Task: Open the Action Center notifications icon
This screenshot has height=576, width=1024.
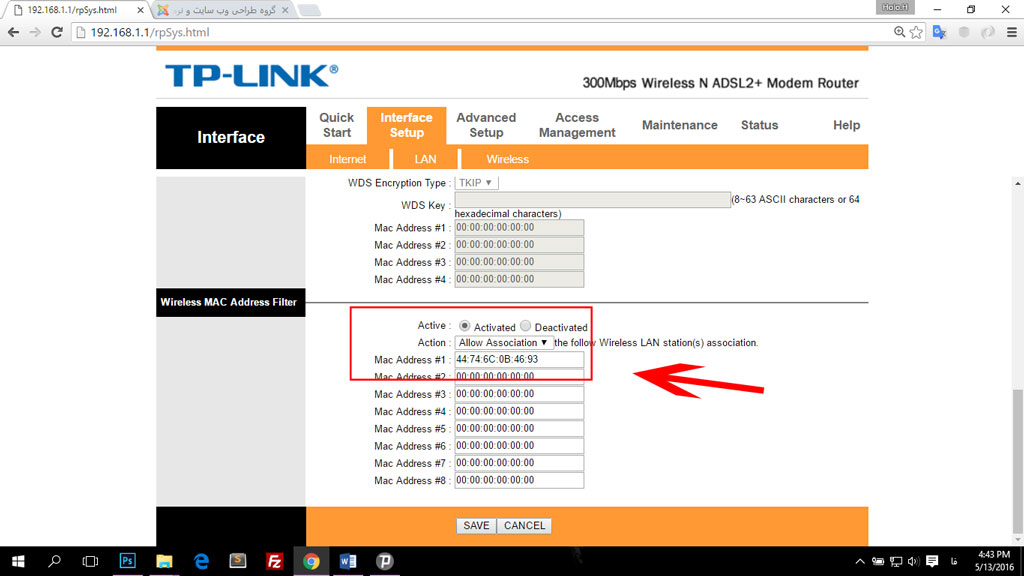Action: [x=932, y=562]
